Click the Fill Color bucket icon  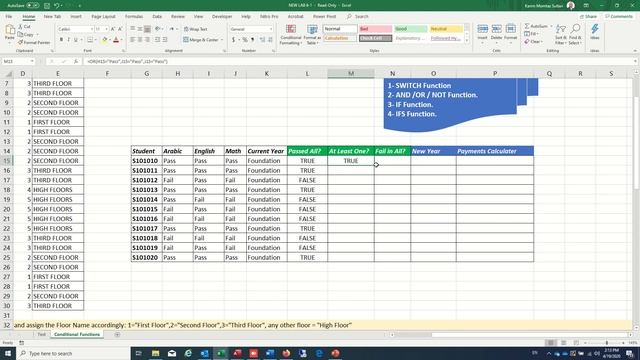(x=104, y=40)
